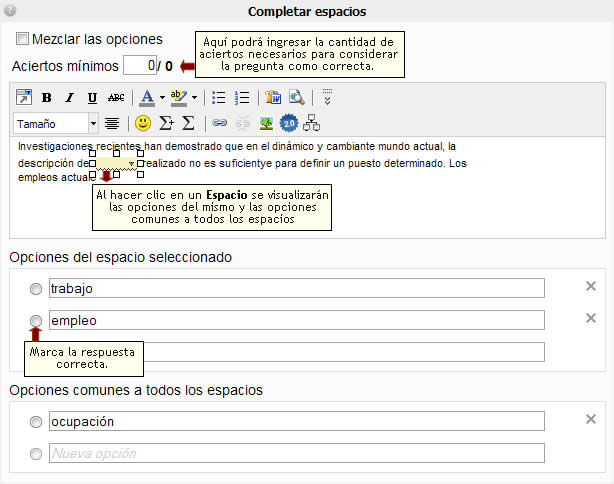Click the Nueva opción input field
Image resolution: width=614 pixels, height=484 pixels.
point(297,453)
